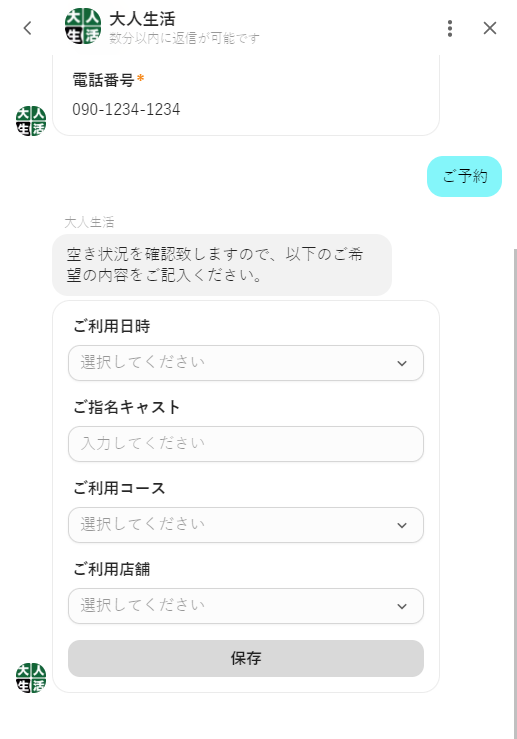Focus the ご指名キャスト input field

246,444
